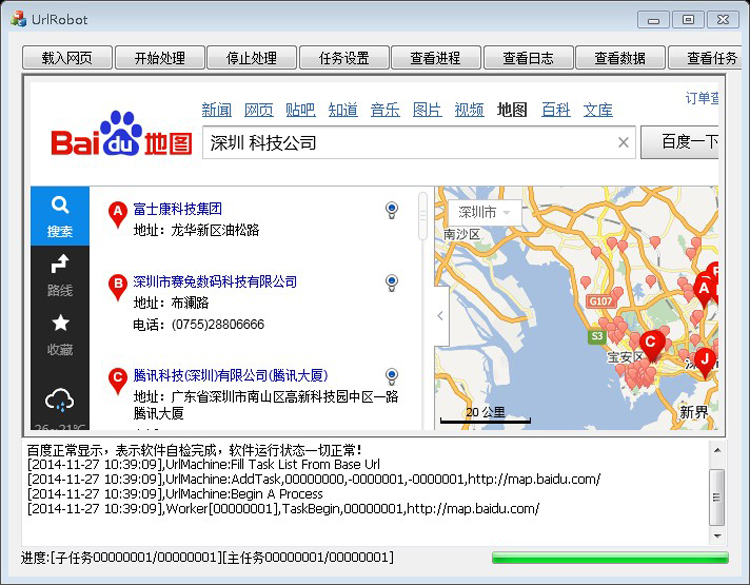The width and height of the screenshot is (750, 585).
Task: Start processing with 开始处理 button
Action: [x=160, y=58]
